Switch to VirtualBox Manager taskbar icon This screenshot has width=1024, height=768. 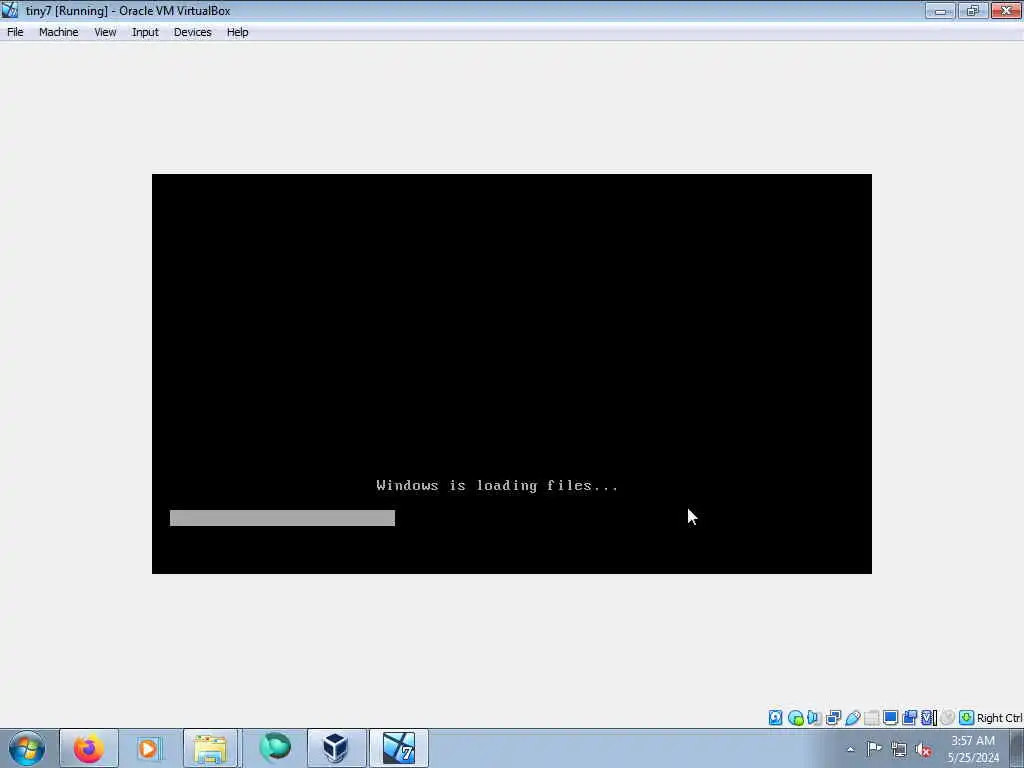point(336,748)
